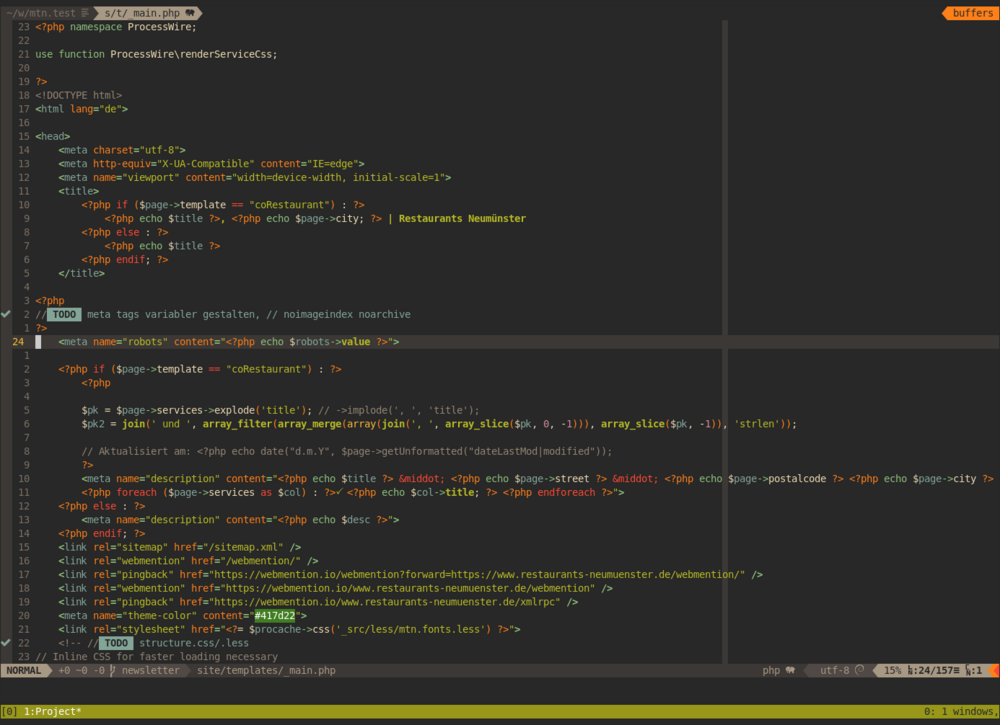Click the Debian swirl icon beside utf-8
Viewport: 1000px width, 725px height.
coord(859,670)
